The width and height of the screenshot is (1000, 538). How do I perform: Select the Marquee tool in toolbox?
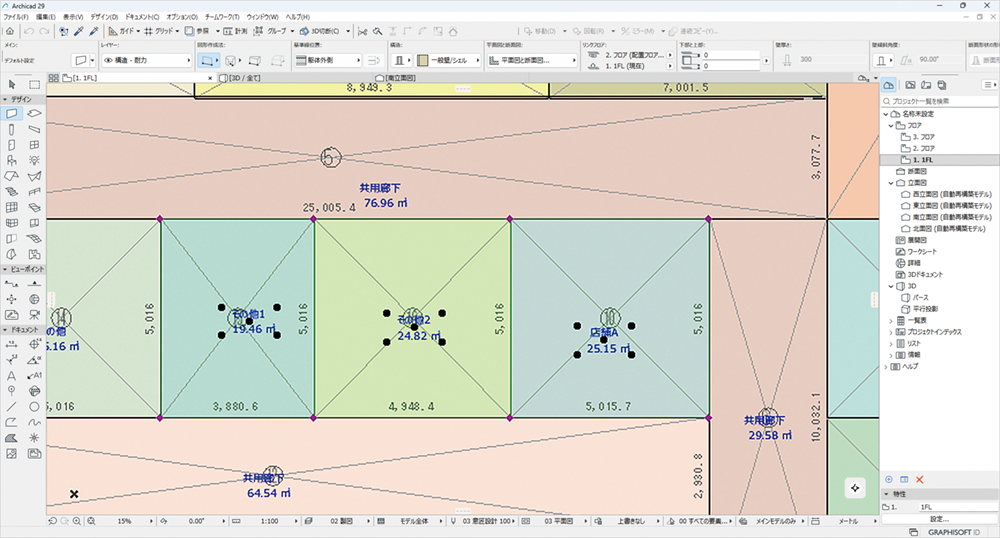pyautogui.click(x=33, y=84)
